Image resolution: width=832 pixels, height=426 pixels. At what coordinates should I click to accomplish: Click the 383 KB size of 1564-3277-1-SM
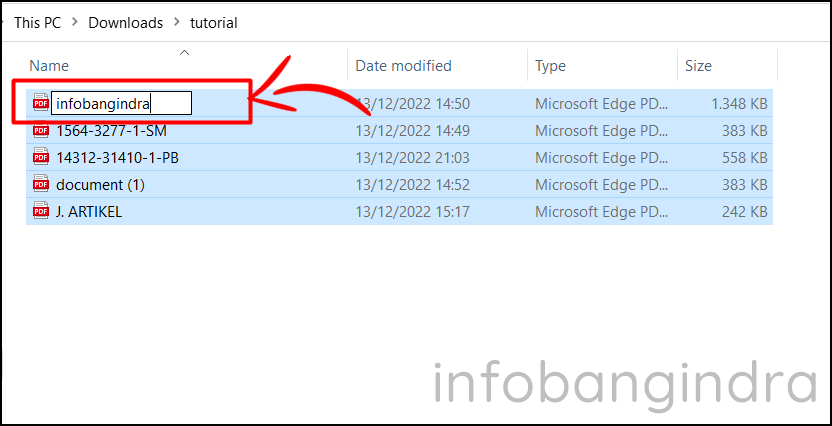click(745, 131)
